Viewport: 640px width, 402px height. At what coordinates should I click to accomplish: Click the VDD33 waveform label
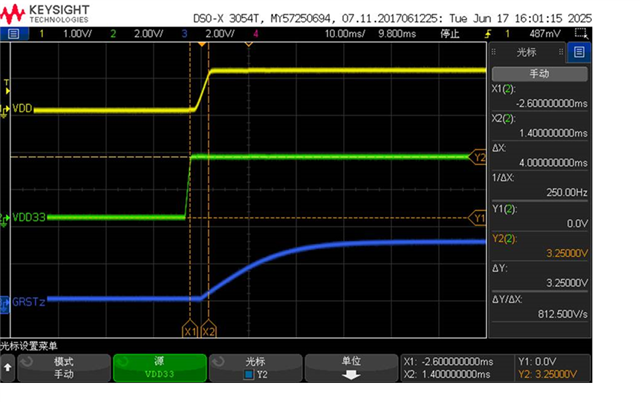click(29, 217)
